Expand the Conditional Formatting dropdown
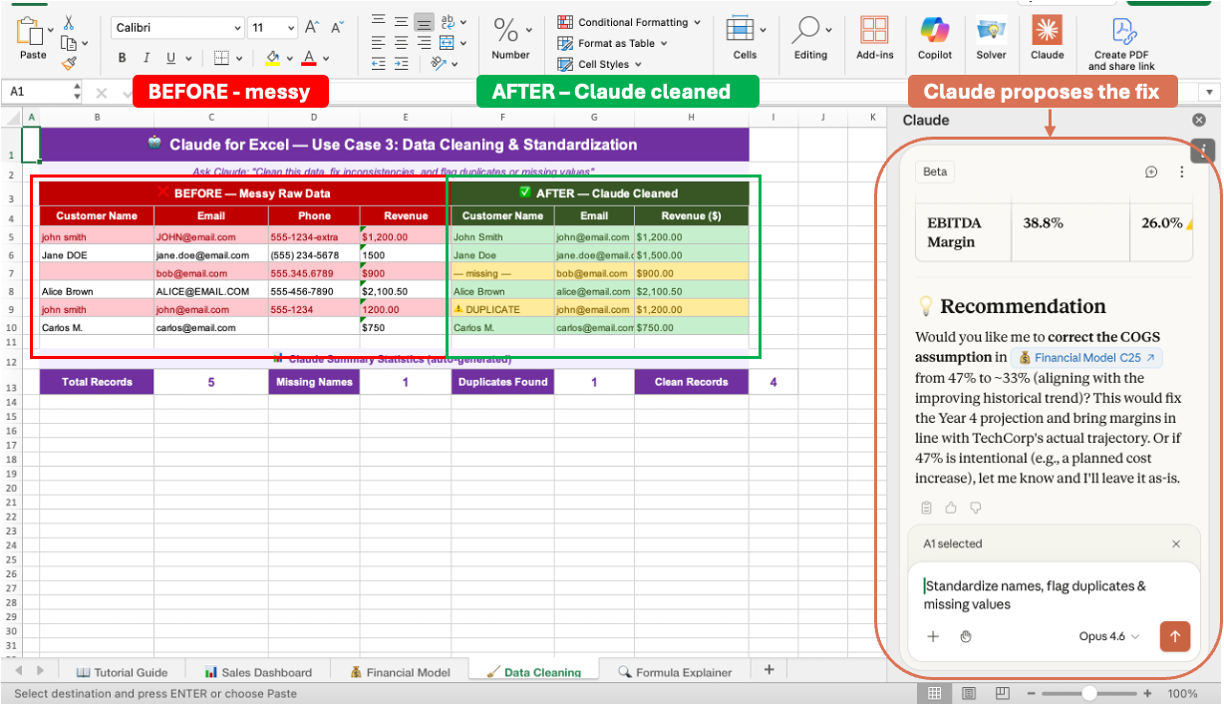 (695, 21)
